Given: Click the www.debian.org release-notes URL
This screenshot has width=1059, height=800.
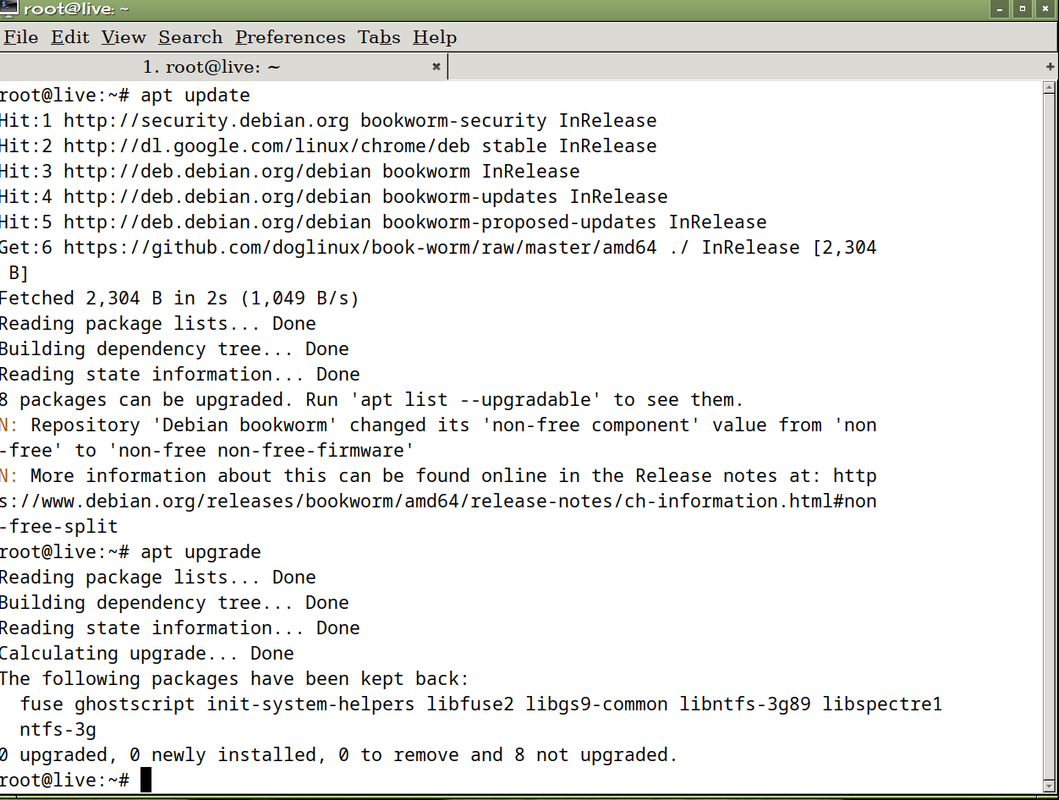Looking at the screenshot, I should [x=438, y=502].
